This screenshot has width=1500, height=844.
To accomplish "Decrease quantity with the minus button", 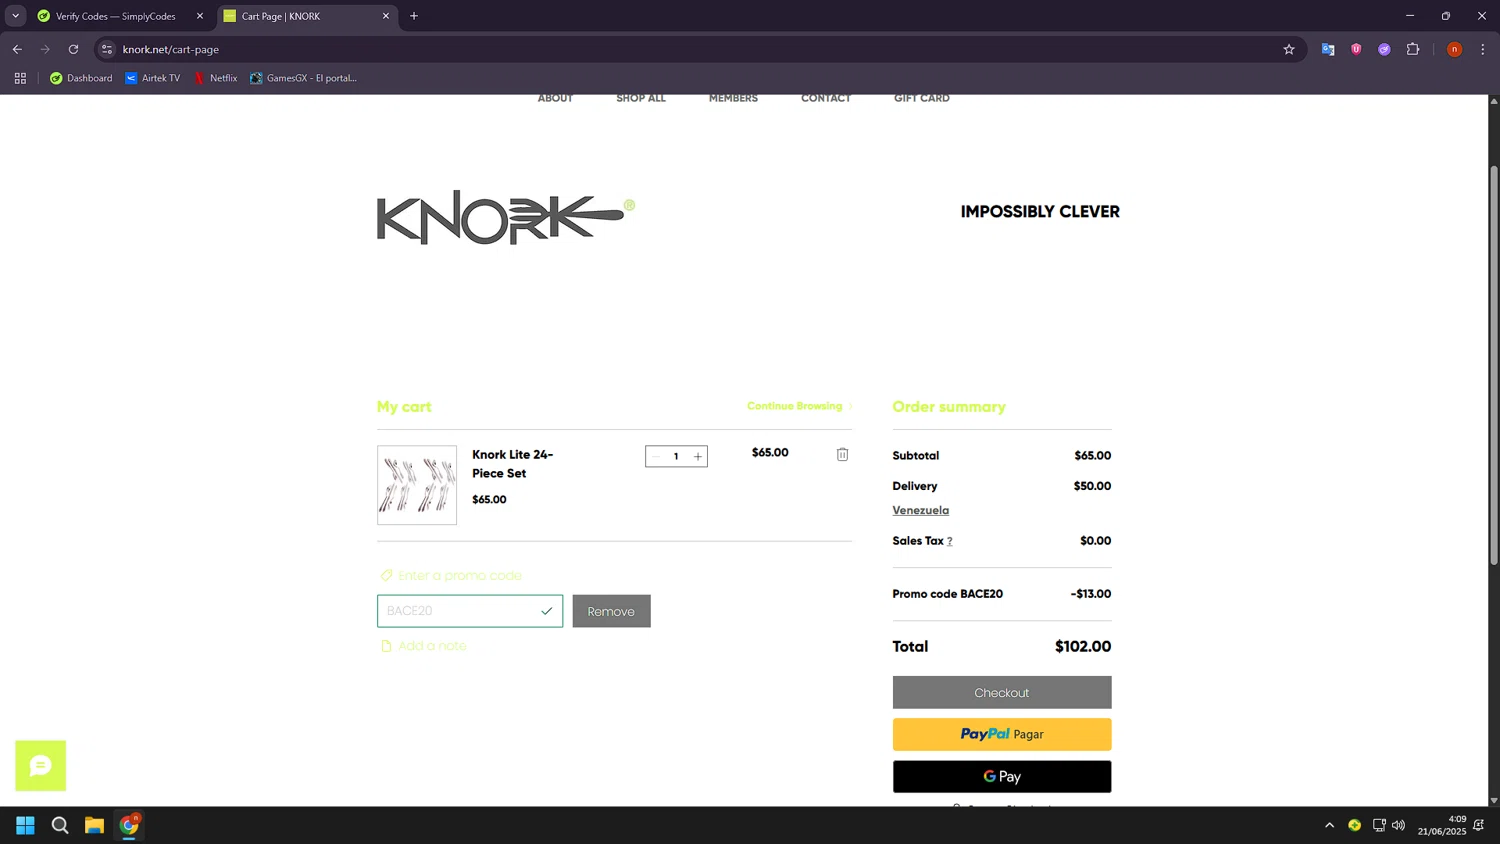I will coord(656,457).
